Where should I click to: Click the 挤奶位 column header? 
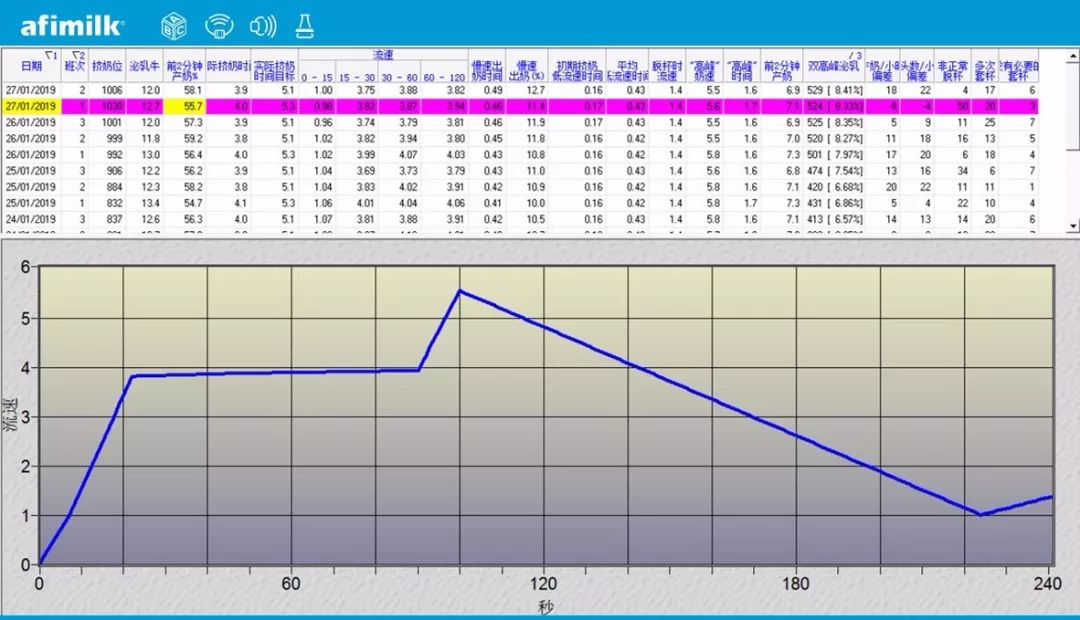click(x=106, y=66)
